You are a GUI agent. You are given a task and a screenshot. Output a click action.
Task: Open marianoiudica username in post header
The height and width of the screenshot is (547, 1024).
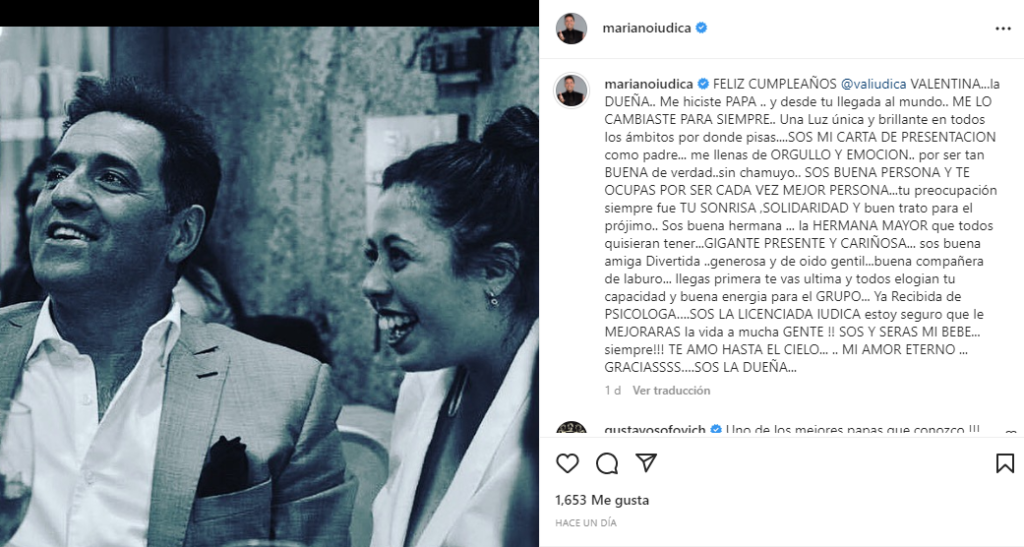tap(646, 28)
